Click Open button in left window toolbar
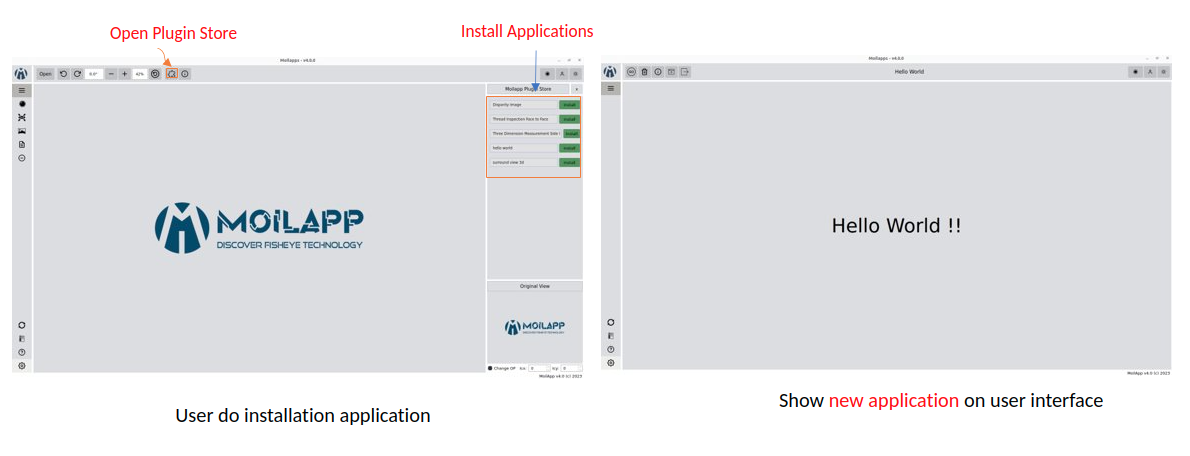The width and height of the screenshot is (1190, 456). [x=46, y=74]
